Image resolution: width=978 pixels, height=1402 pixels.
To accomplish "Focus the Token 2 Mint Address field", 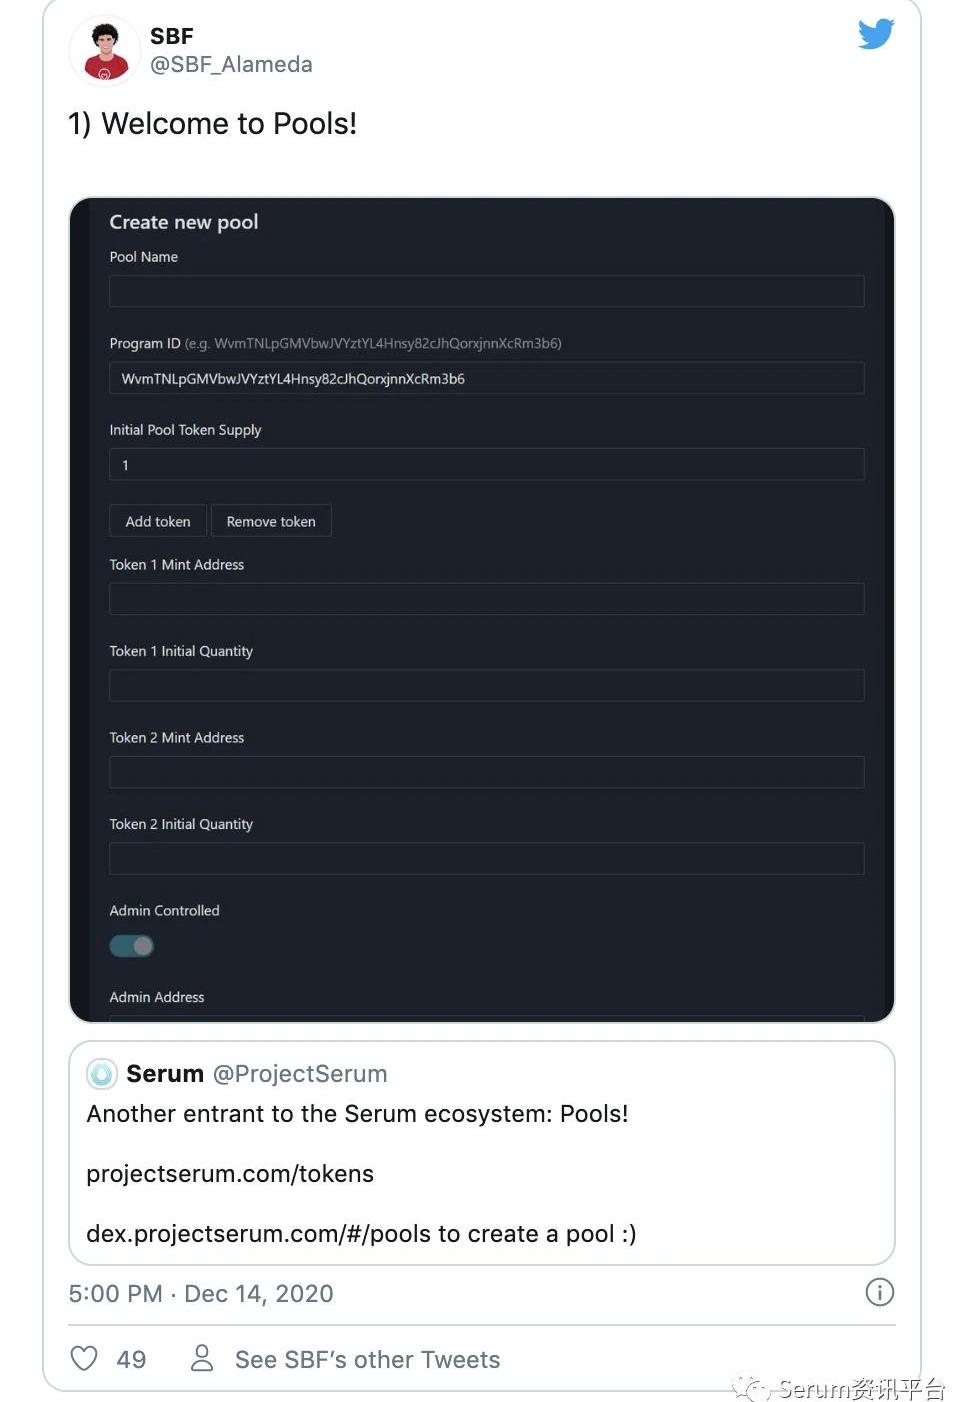I will pos(486,772).
